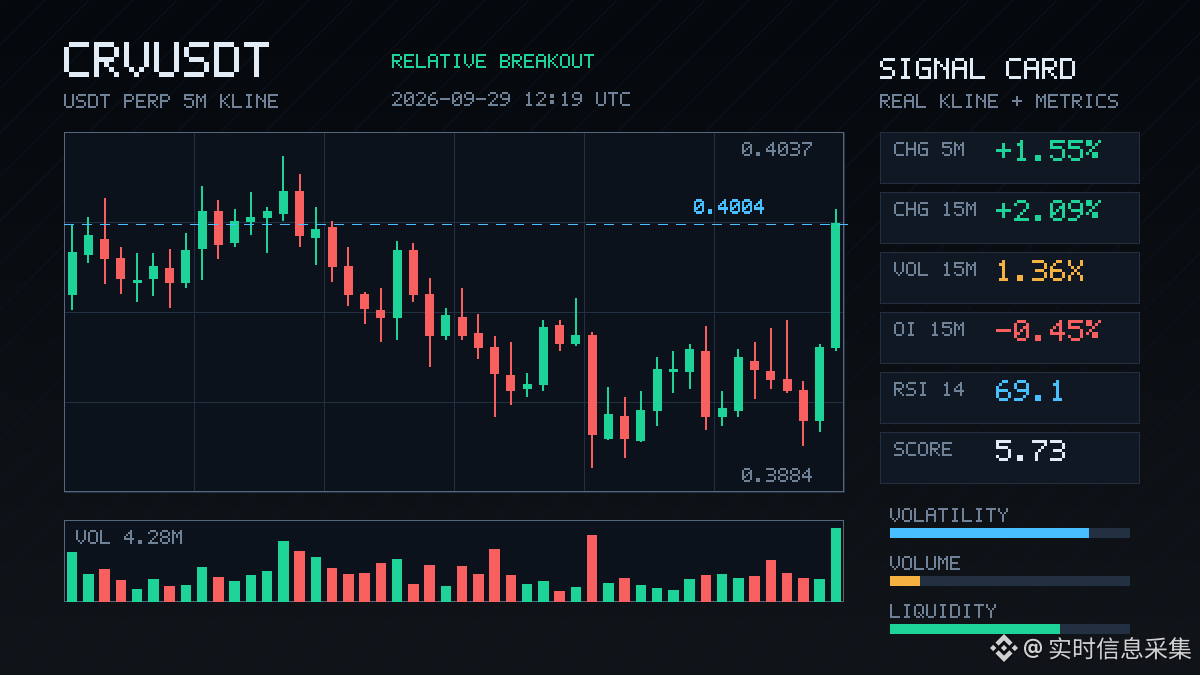The image size is (1200, 675).
Task: Click the green LIQUIDITY bar
Action: [975, 629]
